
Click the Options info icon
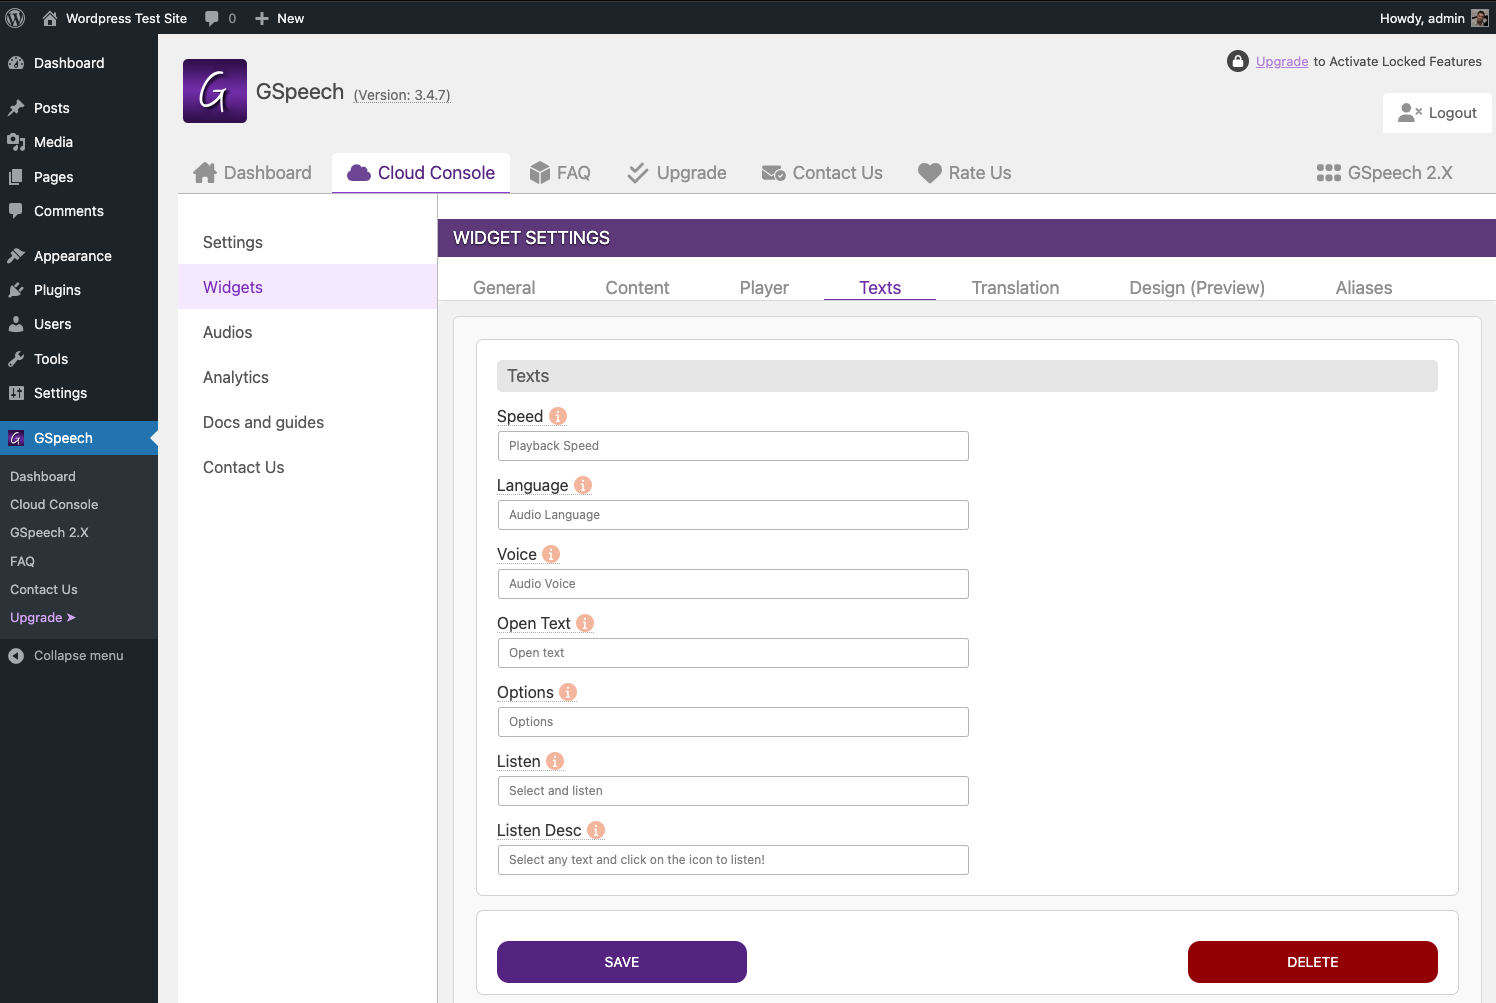click(568, 692)
